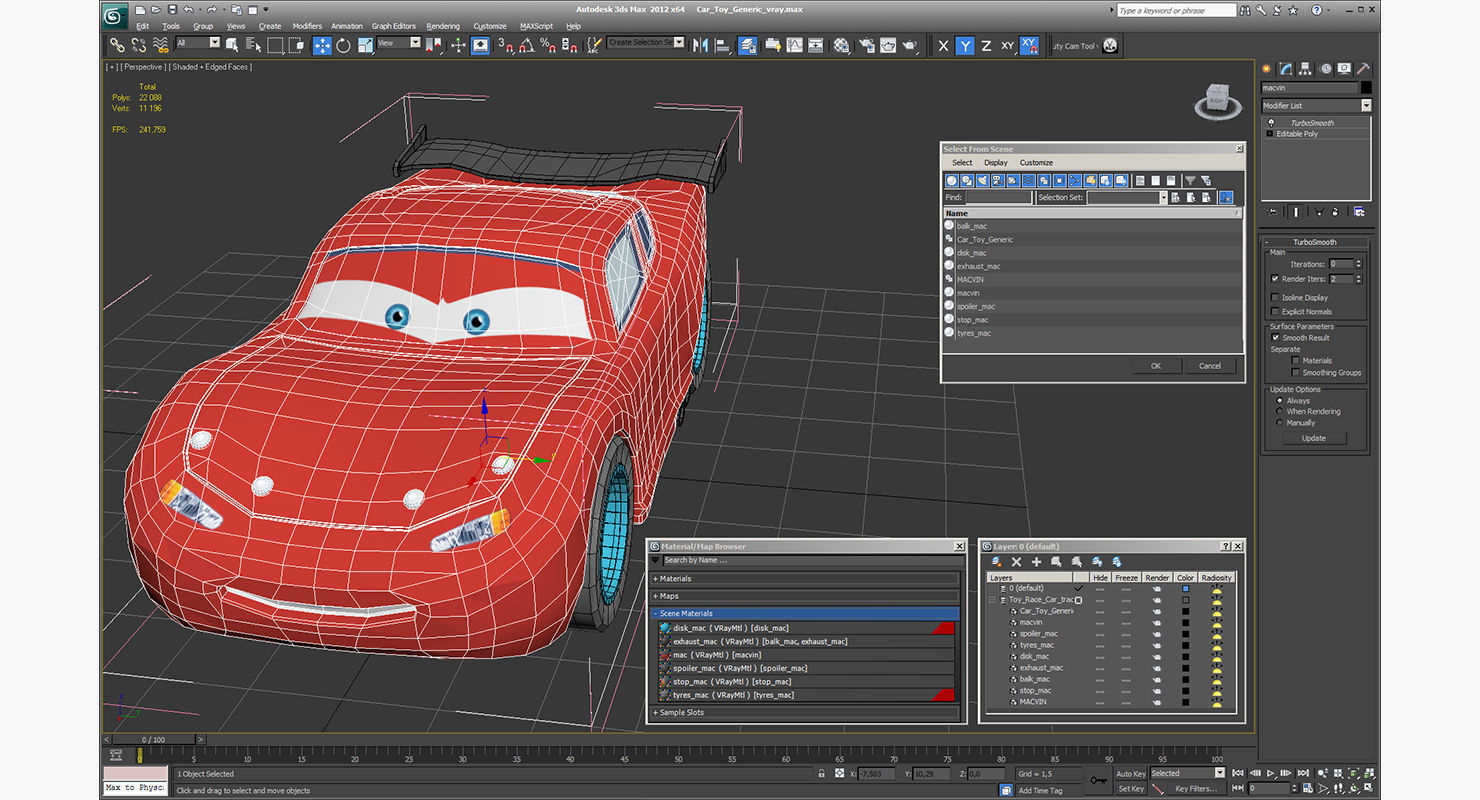
Task: Click color swatch of 0 (default) layer
Action: click(x=1185, y=588)
